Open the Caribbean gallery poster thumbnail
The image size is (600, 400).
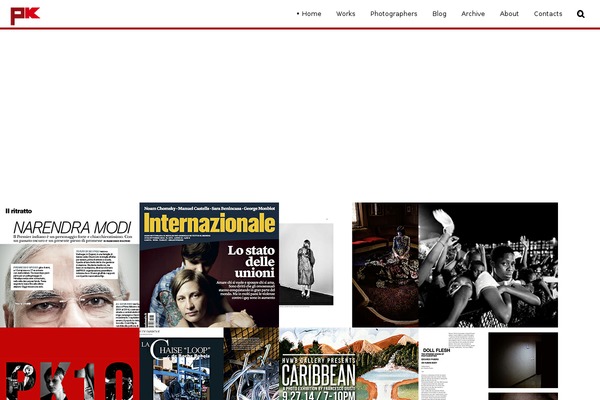point(349,364)
